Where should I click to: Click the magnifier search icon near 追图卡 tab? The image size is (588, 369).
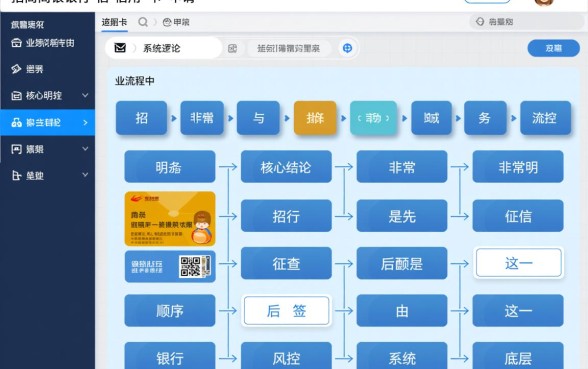[x=143, y=22]
